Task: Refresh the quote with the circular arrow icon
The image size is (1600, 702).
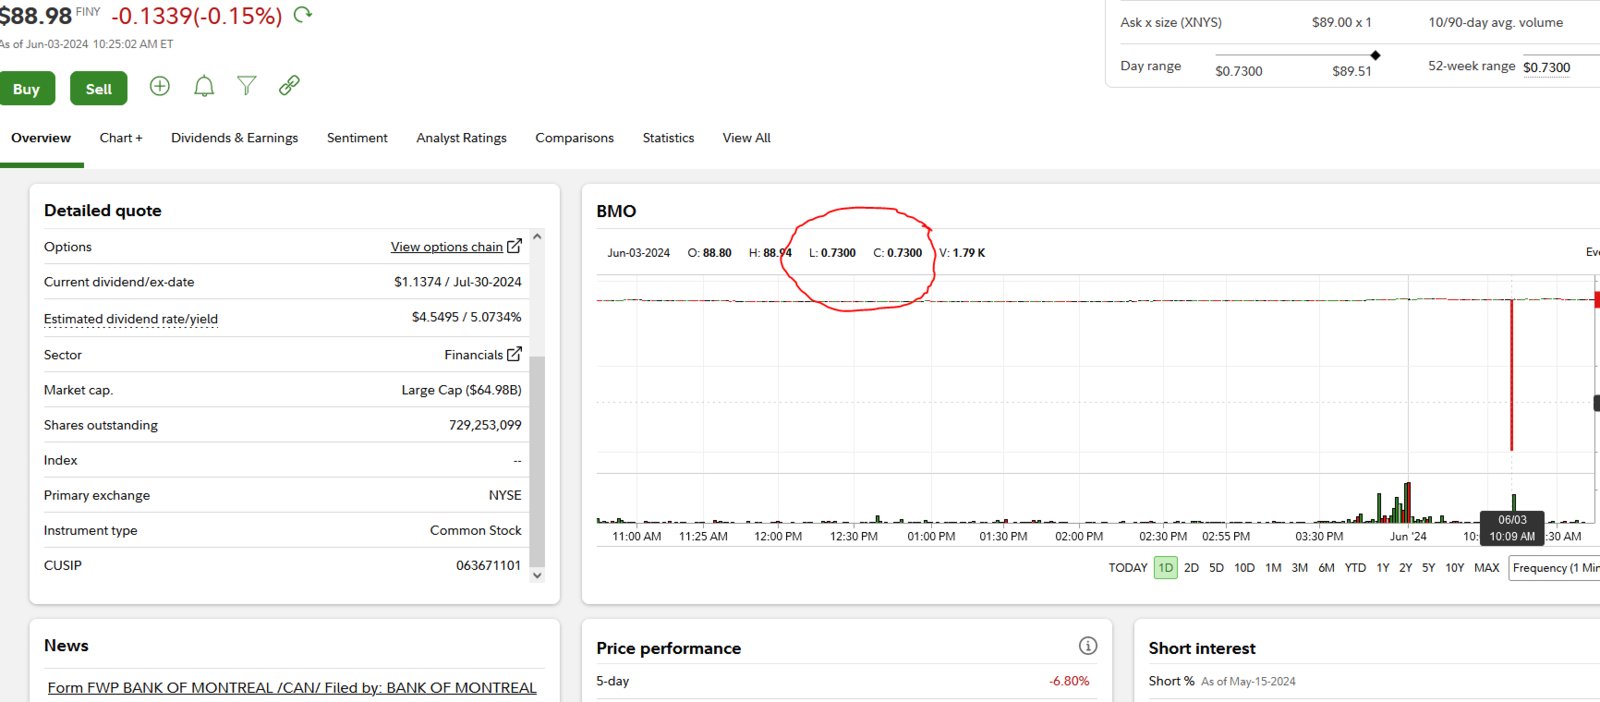Action: [303, 15]
